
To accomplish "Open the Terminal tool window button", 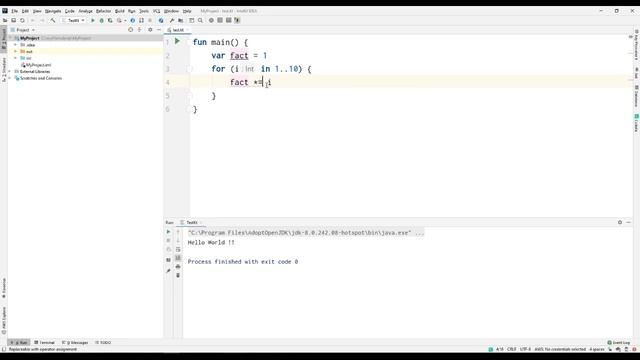I will click(x=44, y=342).
